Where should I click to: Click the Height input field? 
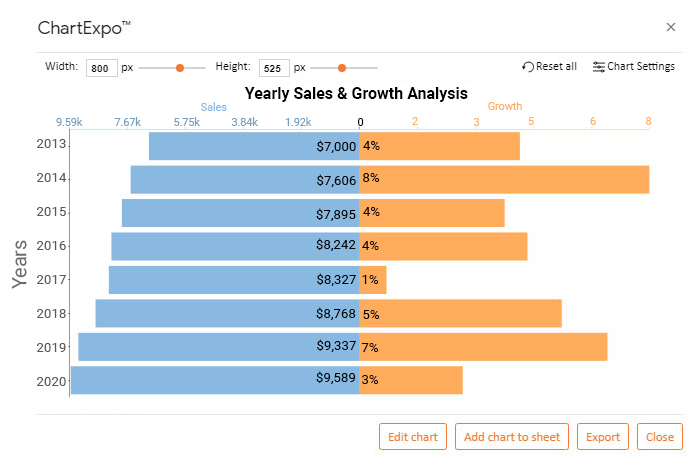click(274, 68)
